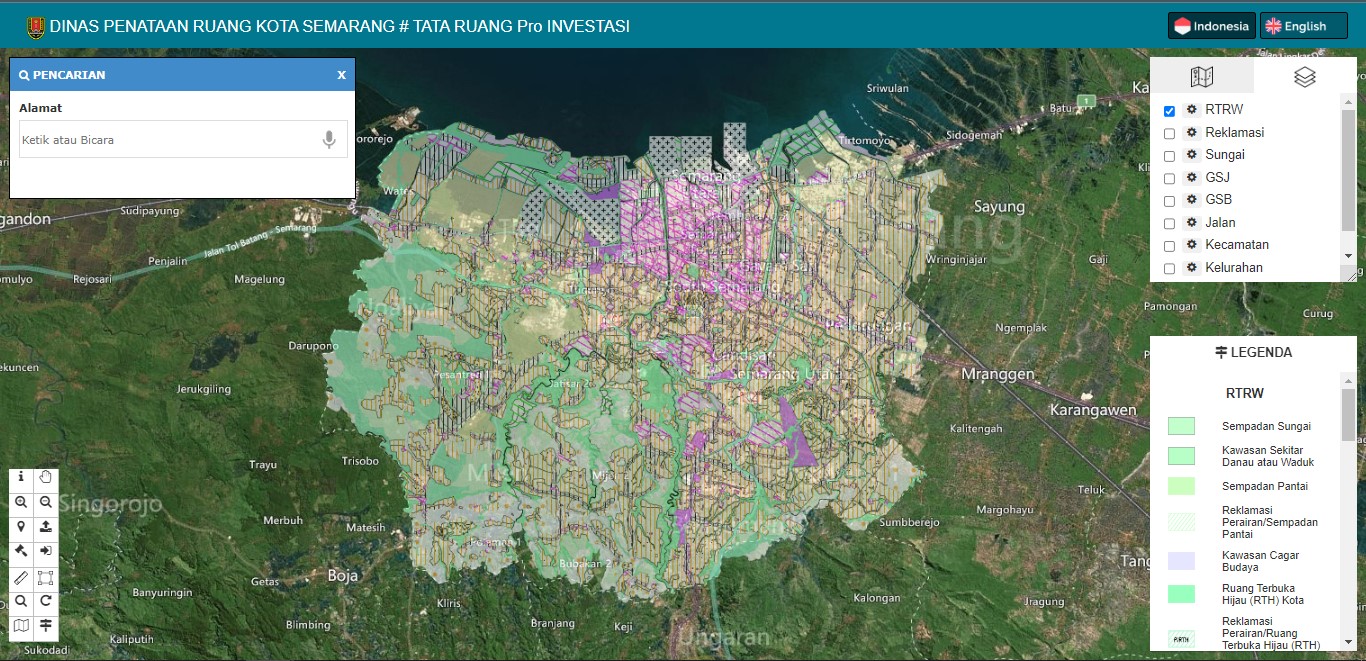Enable the Kecamatan layer checkbox
The height and width of the screenshot is (661, 1366).
pos(1169,246)
